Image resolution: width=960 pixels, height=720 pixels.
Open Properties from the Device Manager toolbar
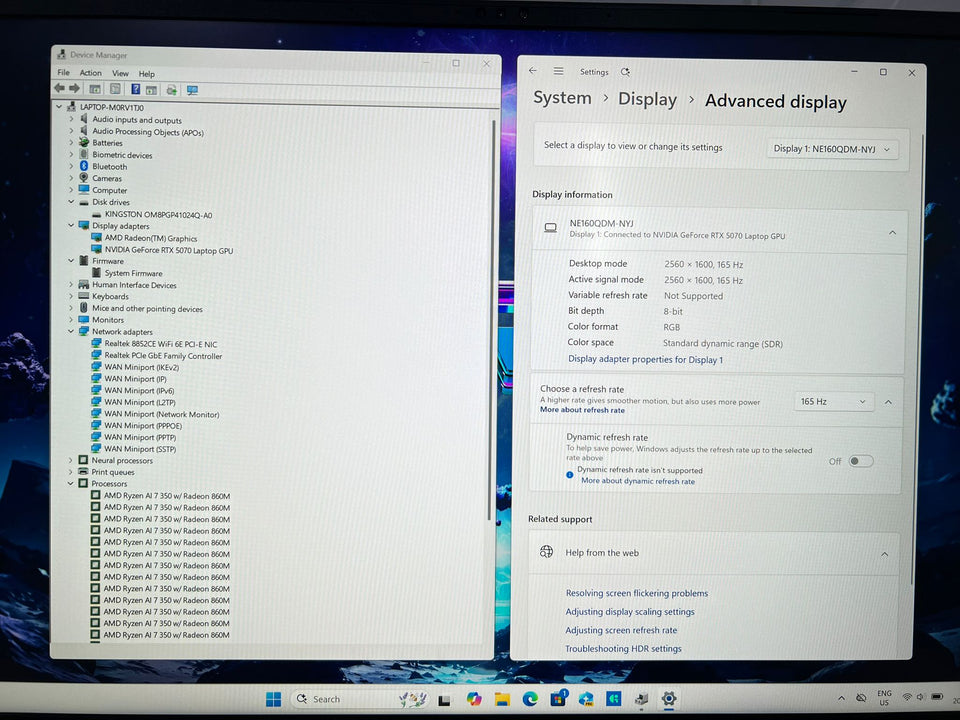pos(115,89)
